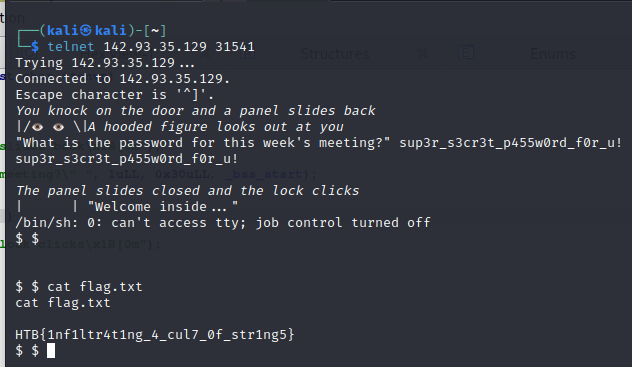Click the telnet command word in the prompt
Screen dimensions: 632x367
71,47
